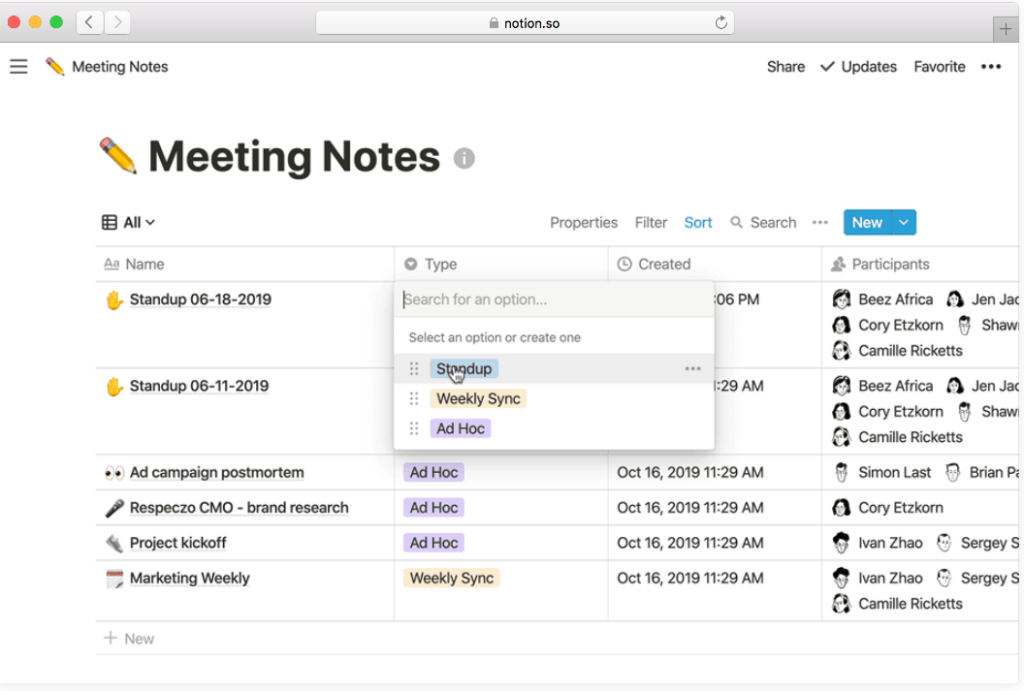Click the search magnifier icon
1024x691 pixels.
click(736, 222)
